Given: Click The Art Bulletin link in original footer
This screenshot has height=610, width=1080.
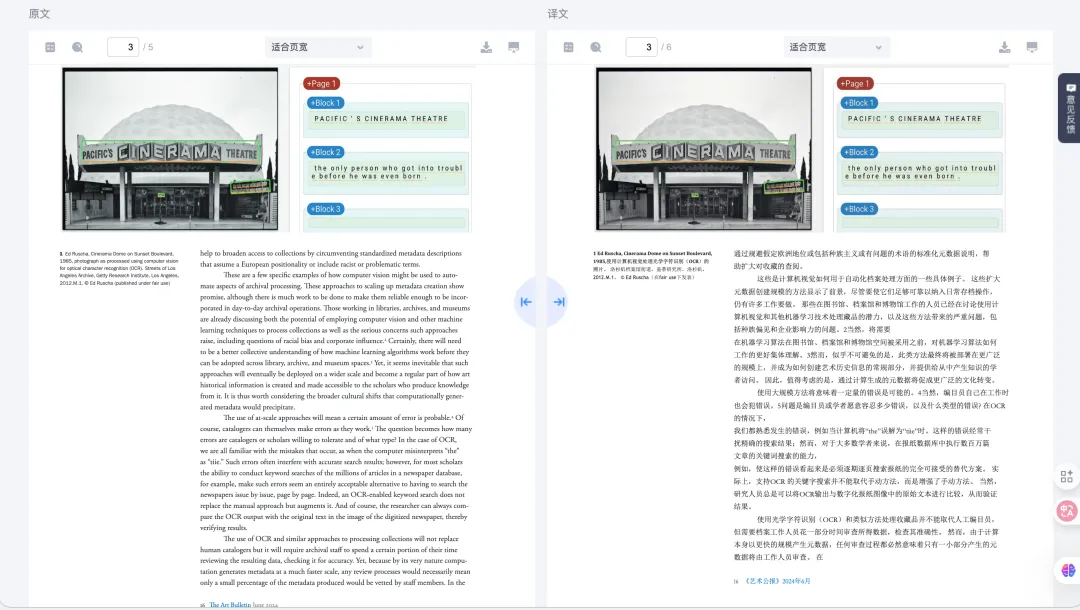Looking at the screenshot, I should [x=229, y=604].
